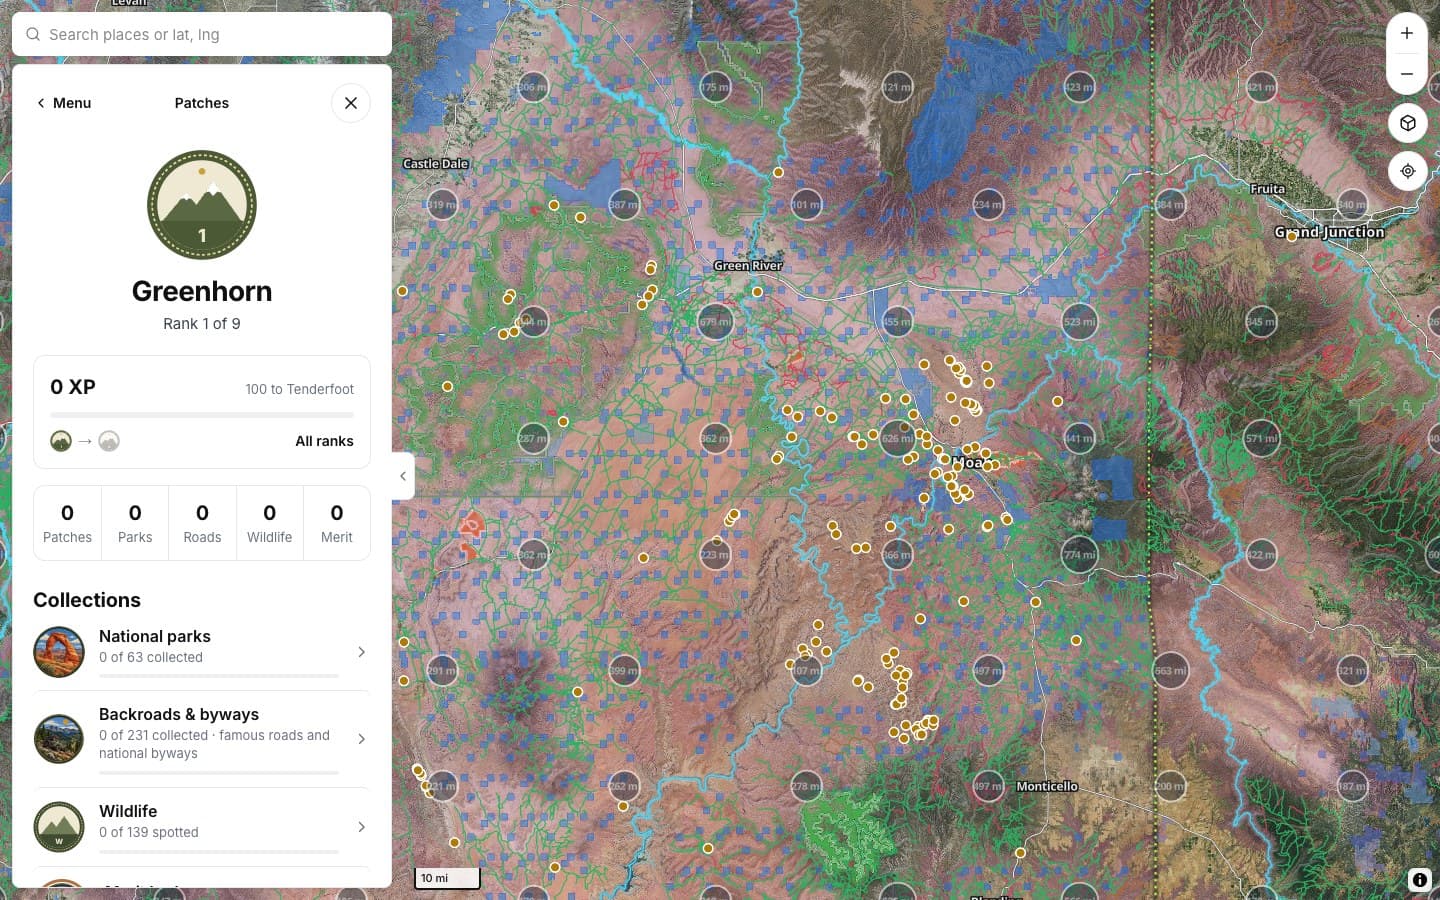This screenshot has width=1440, height=900.
Task: Click the 387 mi tile marker
Action: [x=624, y=205]
